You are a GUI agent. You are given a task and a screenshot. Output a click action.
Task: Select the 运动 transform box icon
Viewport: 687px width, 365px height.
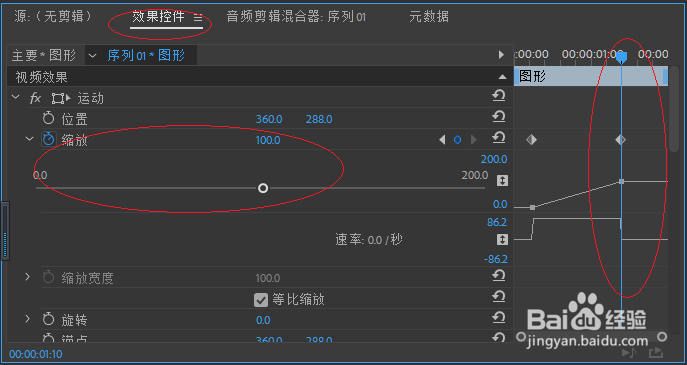[x=60, y=98]
